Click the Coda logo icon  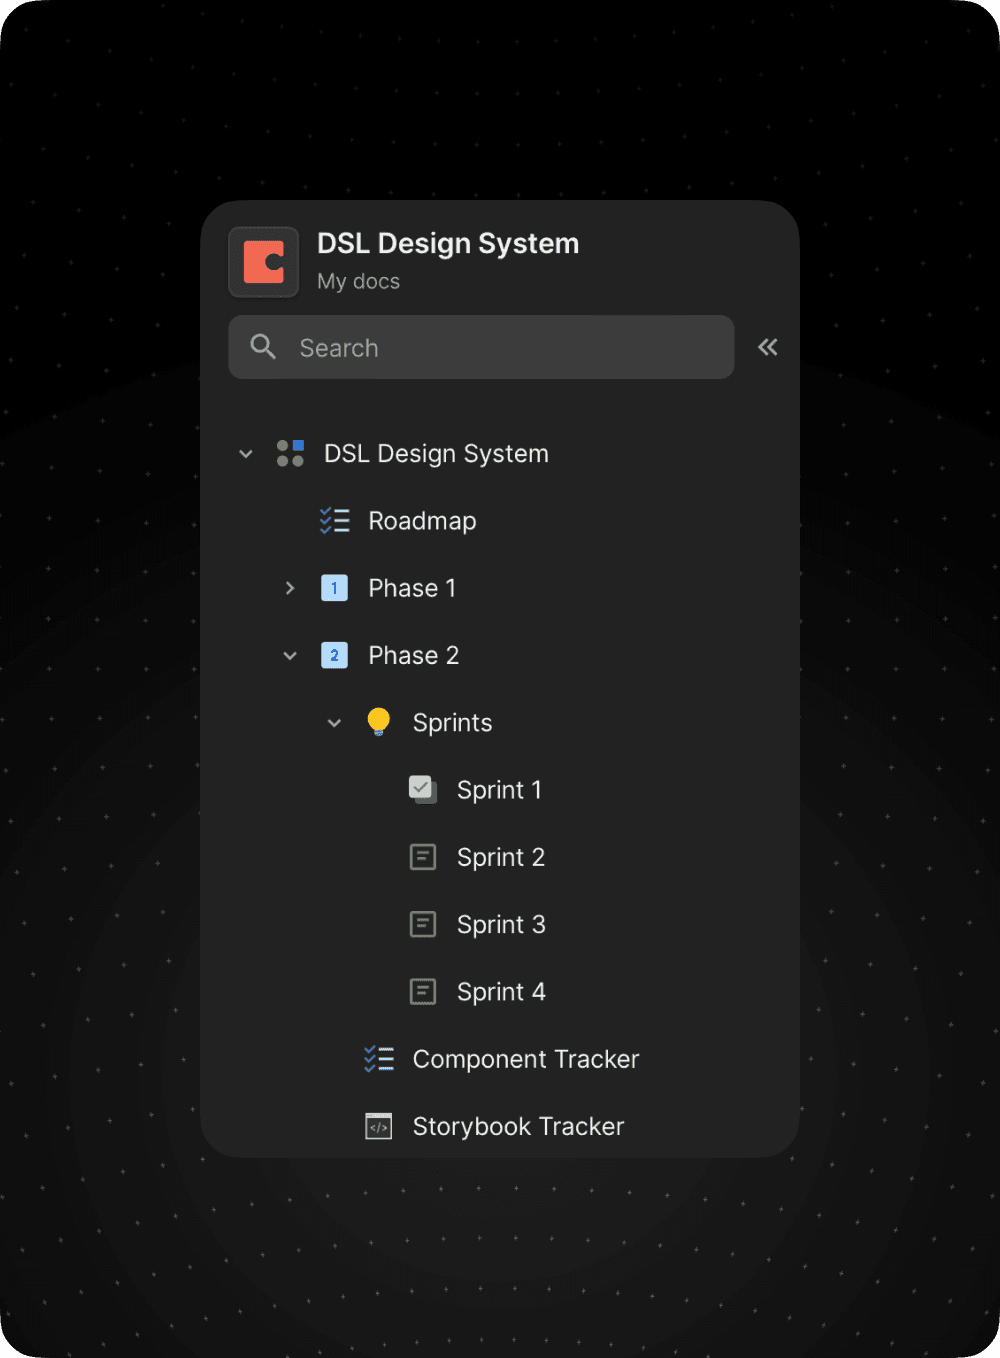264,262
